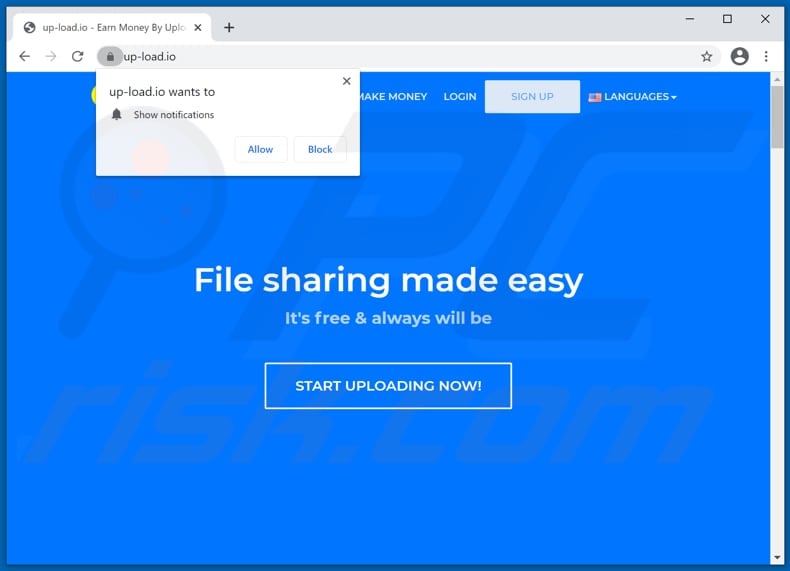The width and height of the screenshot is (790, 571).
Task: Click scrollbar down arrow
Action: (x=777, y=557)
